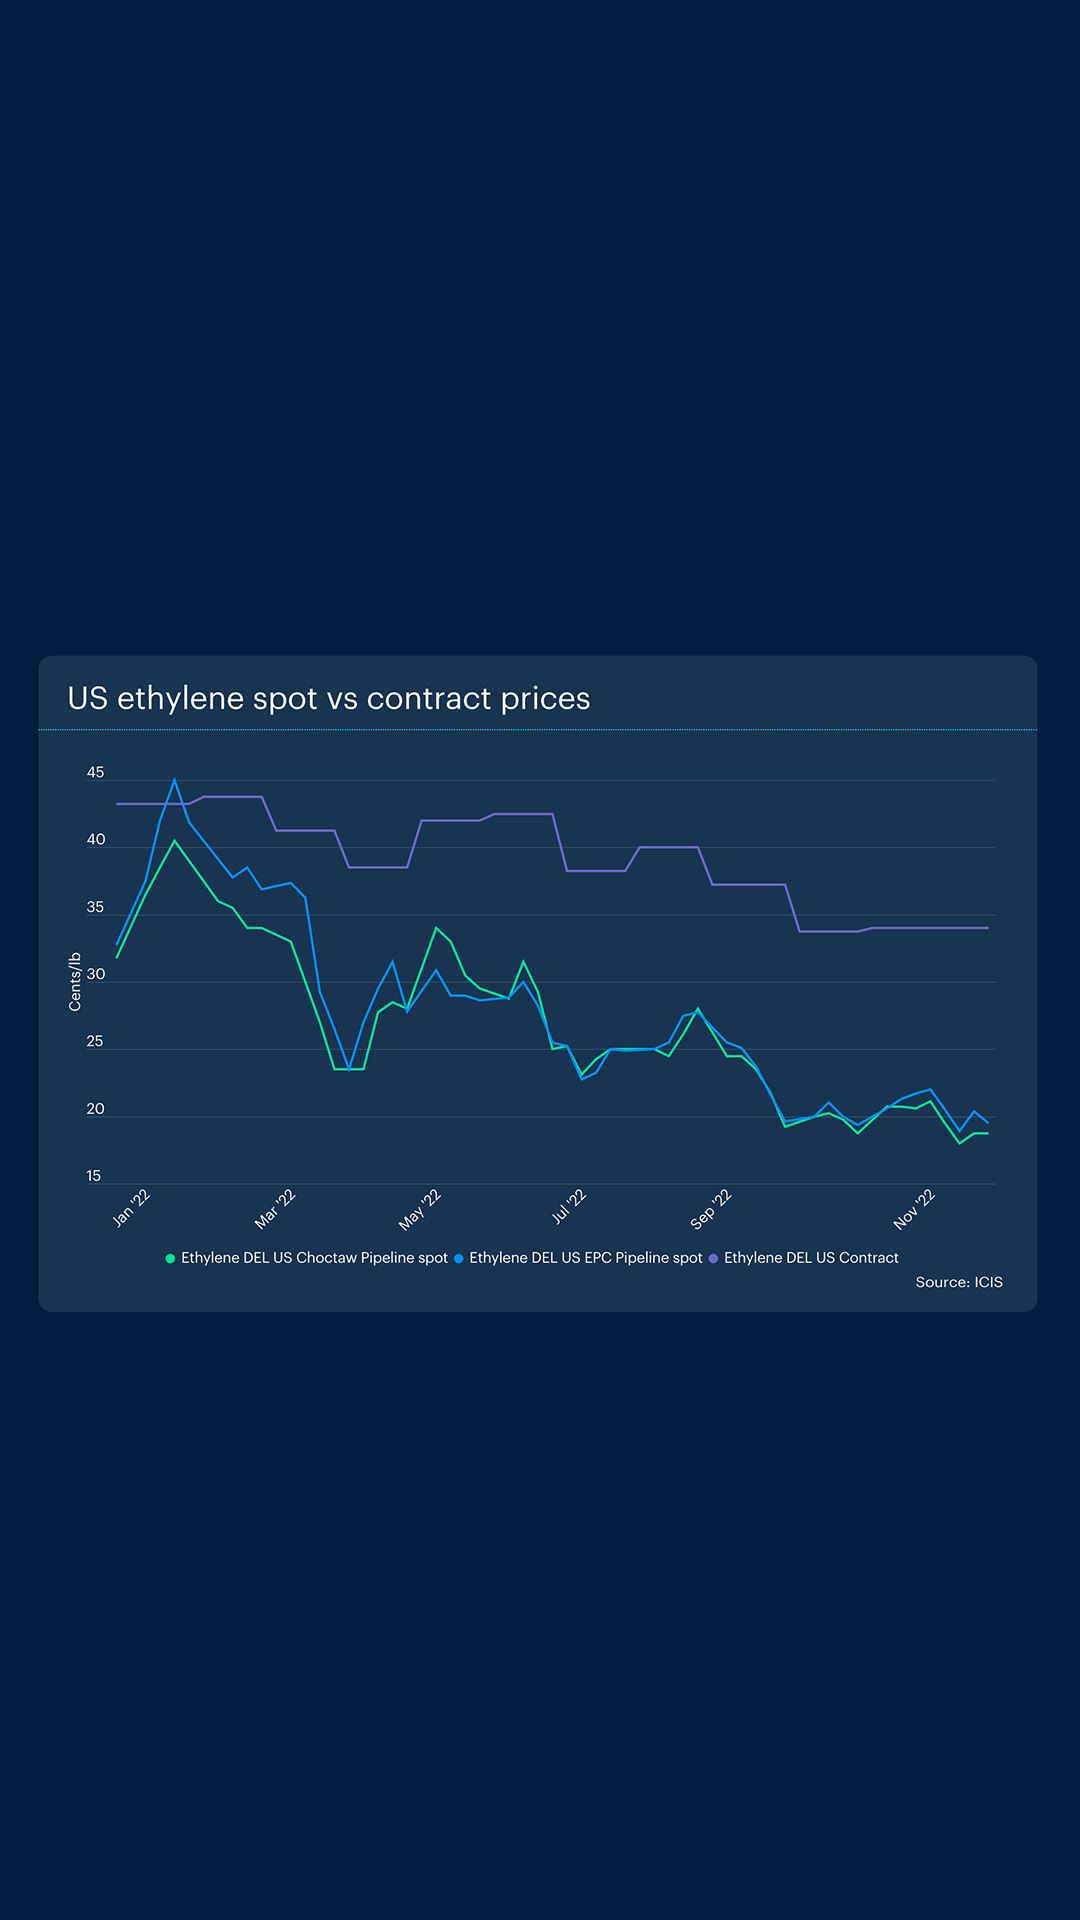1080x1920 pixels.
Task: Click the 30 value on the y-axis
Action: [95, 974]
